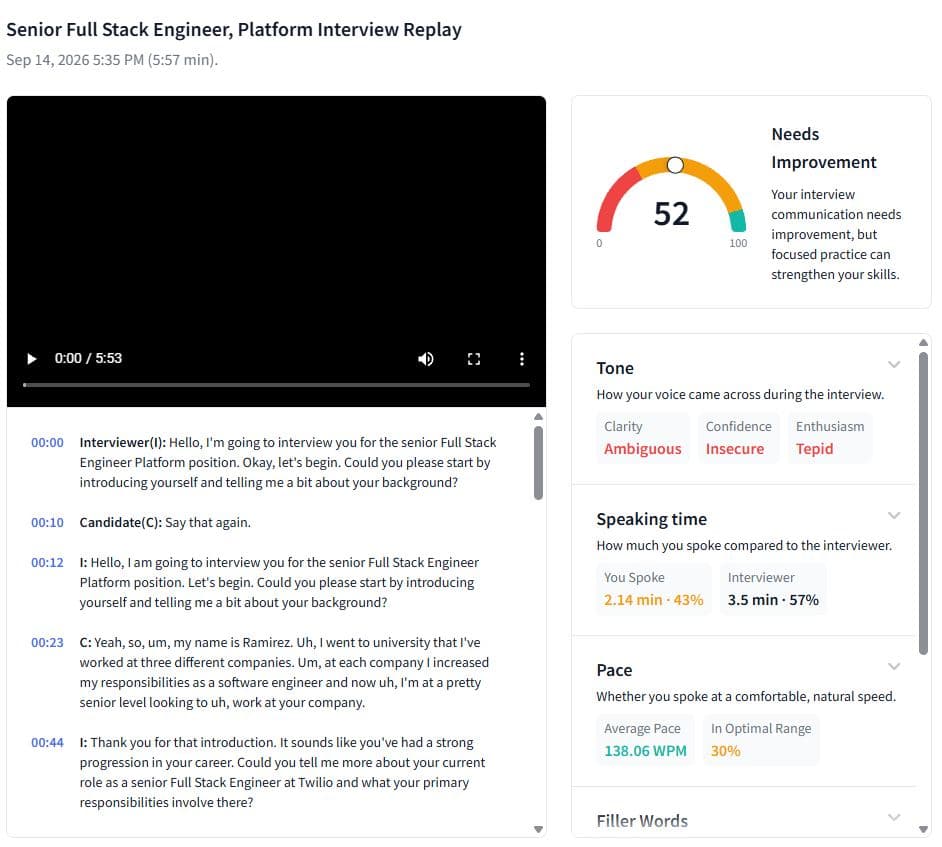Click the Needs Improvement heading

824,148
